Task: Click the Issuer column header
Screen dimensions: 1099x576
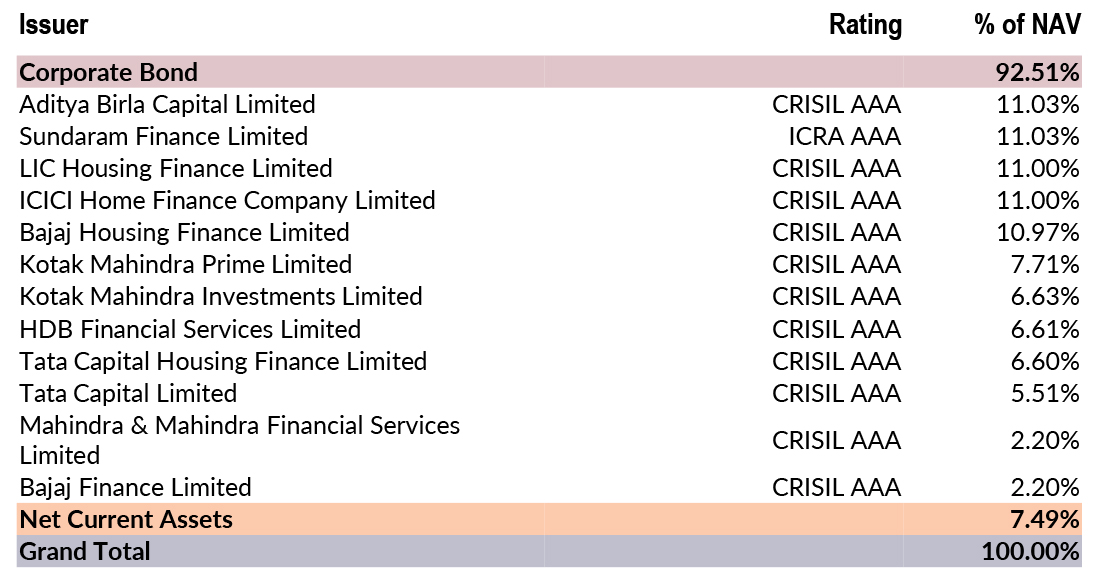Action: pyautogui.click(x=54, y=25)
